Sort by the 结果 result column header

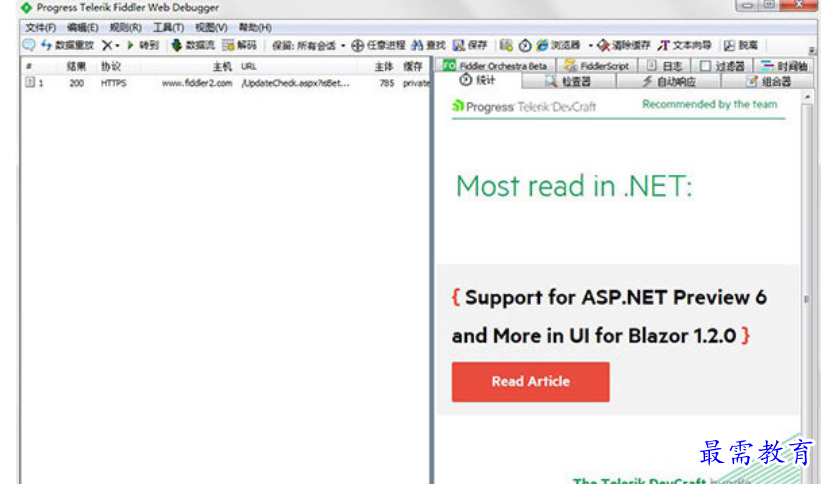[x=76, y=67]
